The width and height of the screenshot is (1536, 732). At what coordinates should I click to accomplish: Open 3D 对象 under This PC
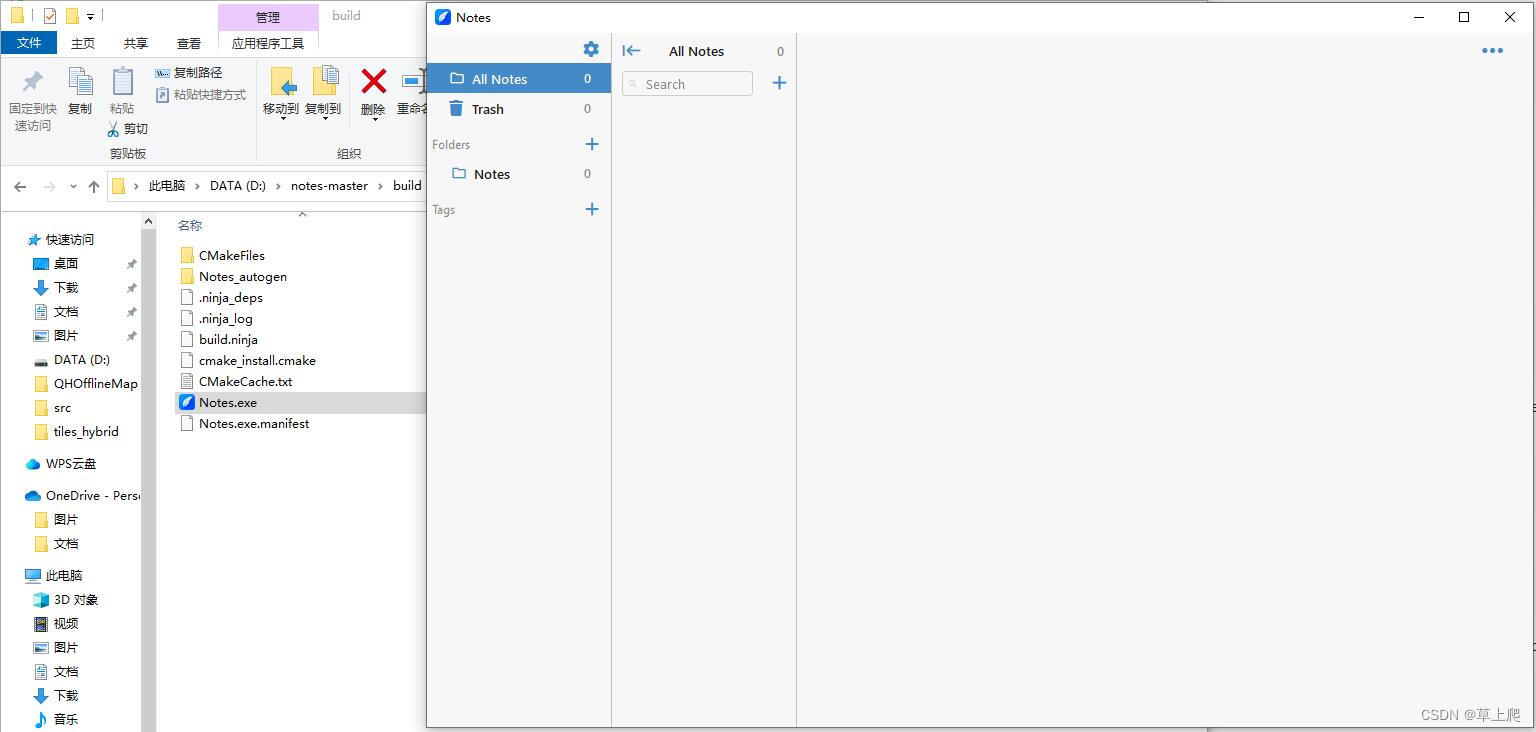coord(66,600)
